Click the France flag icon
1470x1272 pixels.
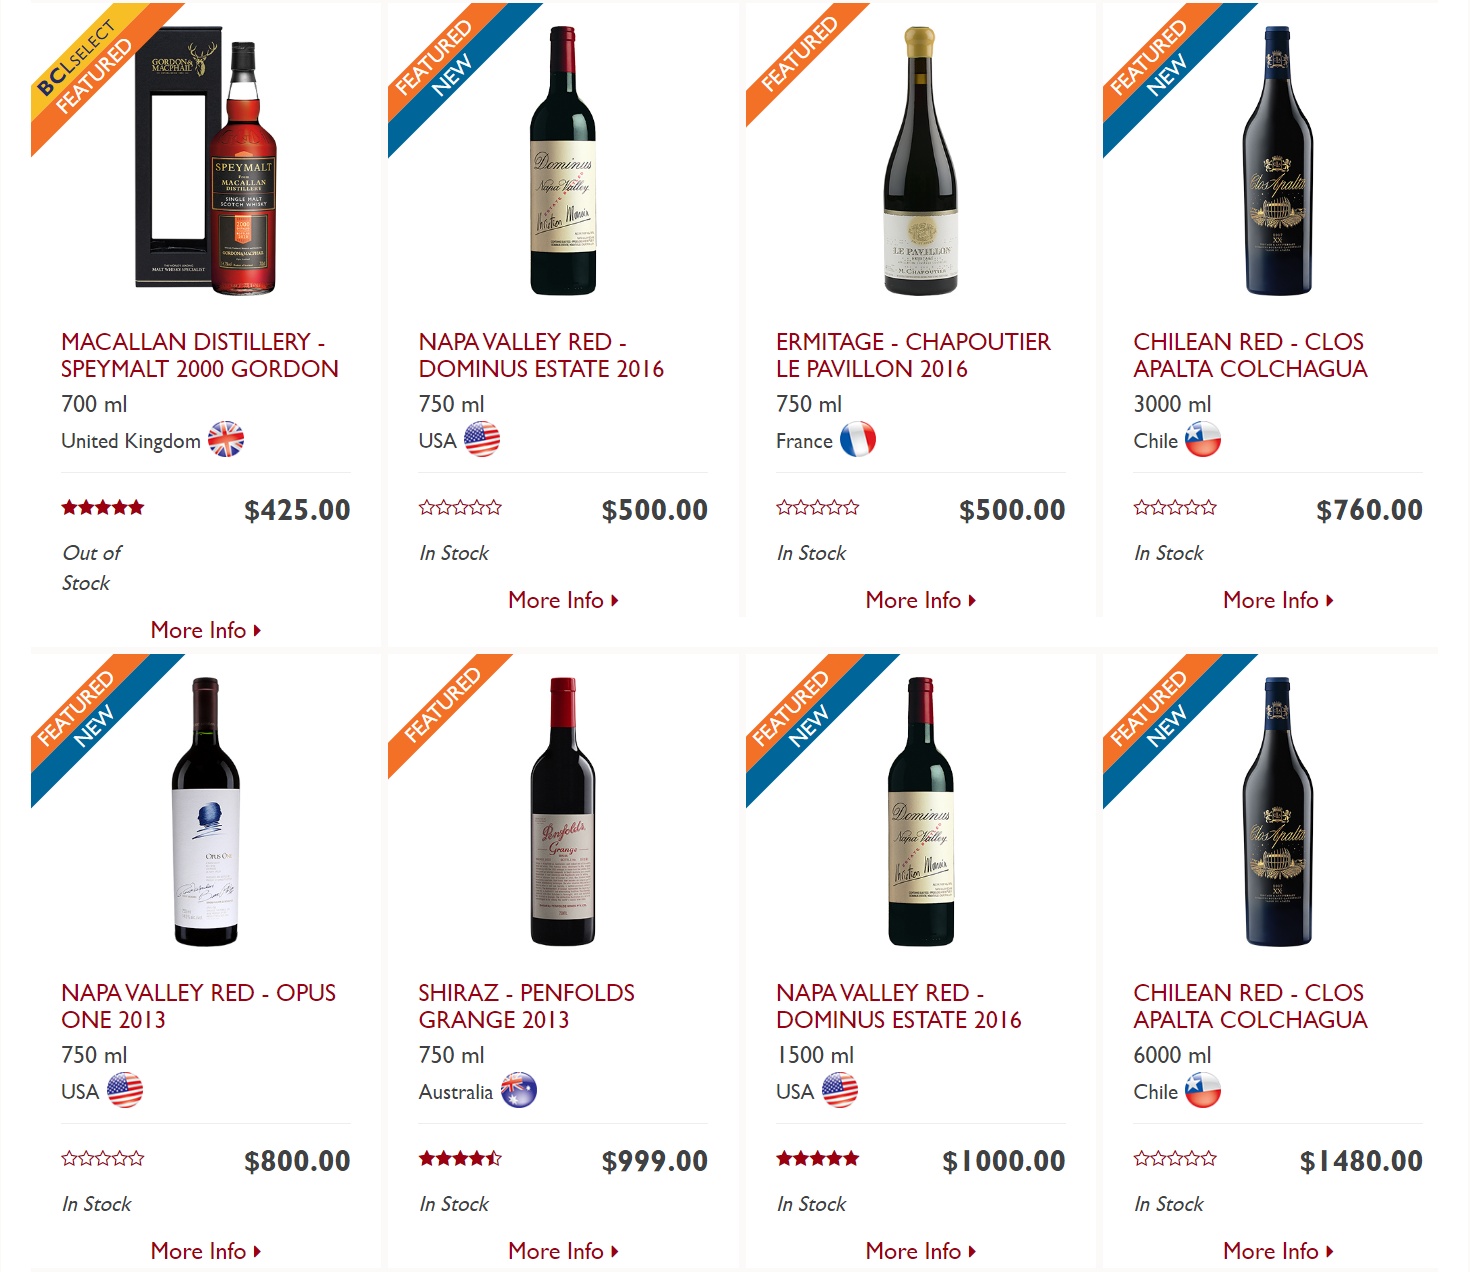[x=858, y=440]
